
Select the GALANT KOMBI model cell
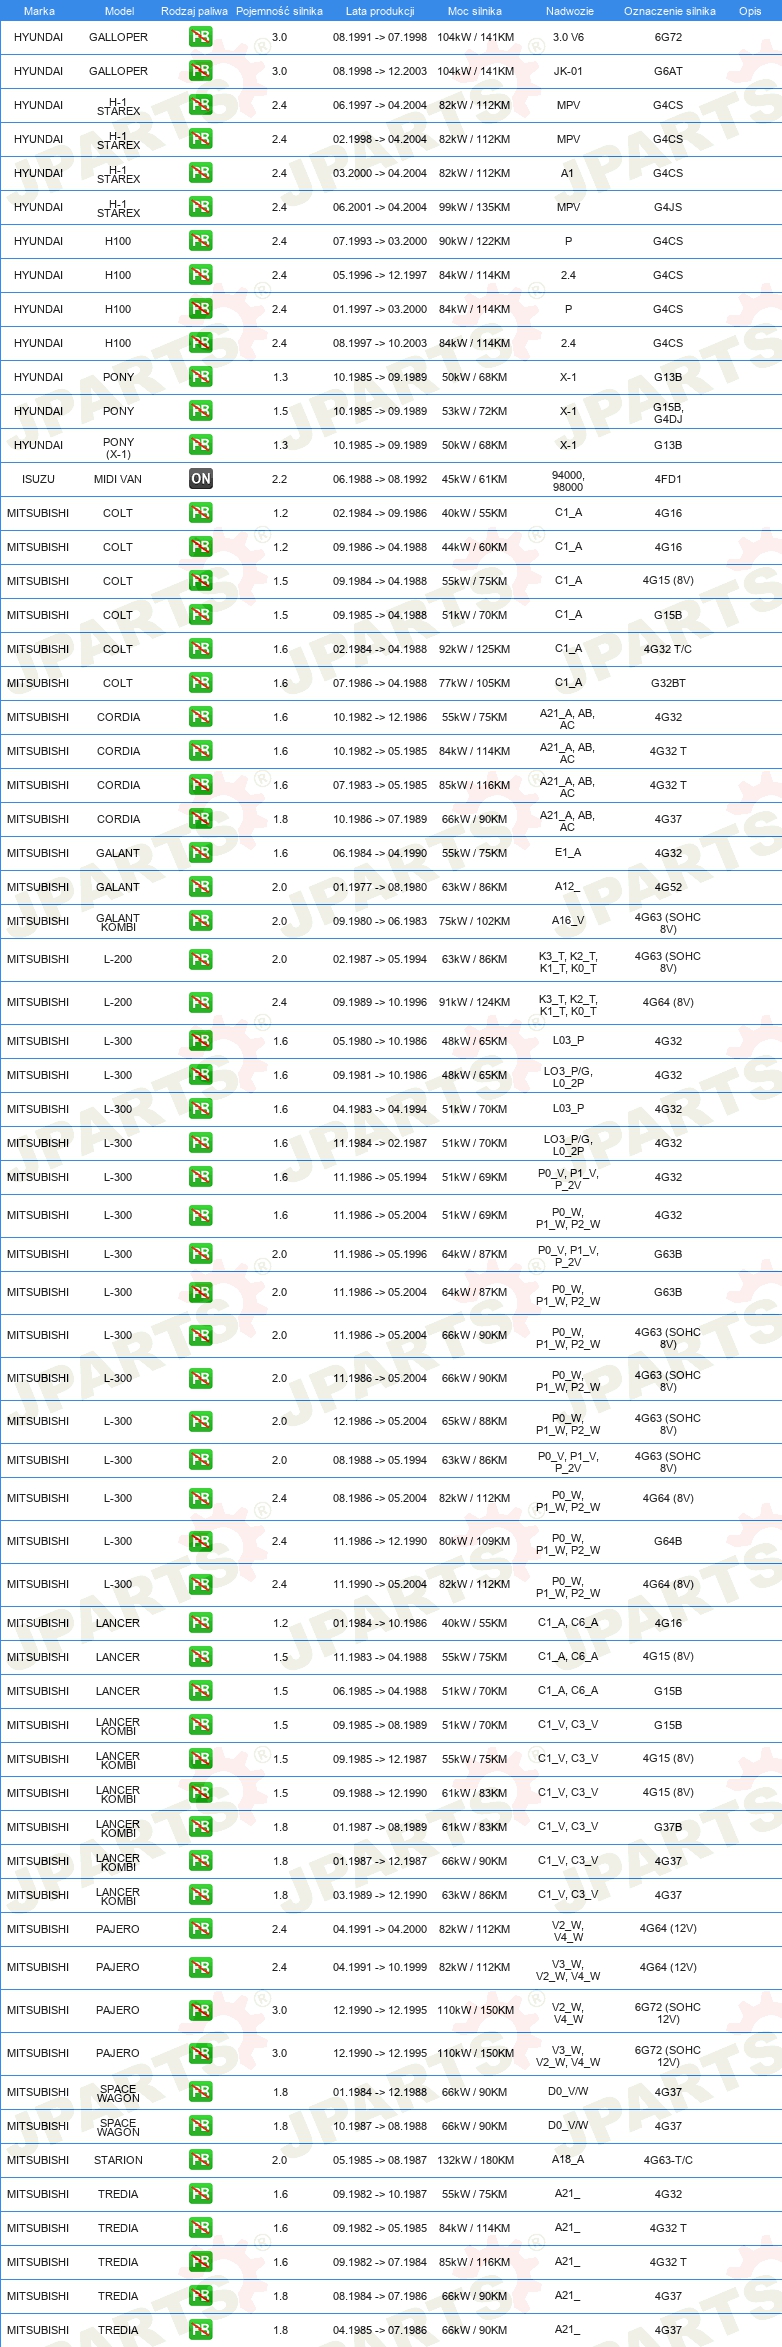click(118, 923)
